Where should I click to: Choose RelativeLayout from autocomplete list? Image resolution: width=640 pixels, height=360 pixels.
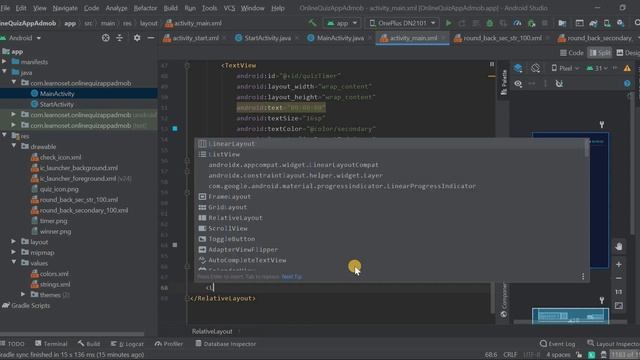(x=392, y=218)
